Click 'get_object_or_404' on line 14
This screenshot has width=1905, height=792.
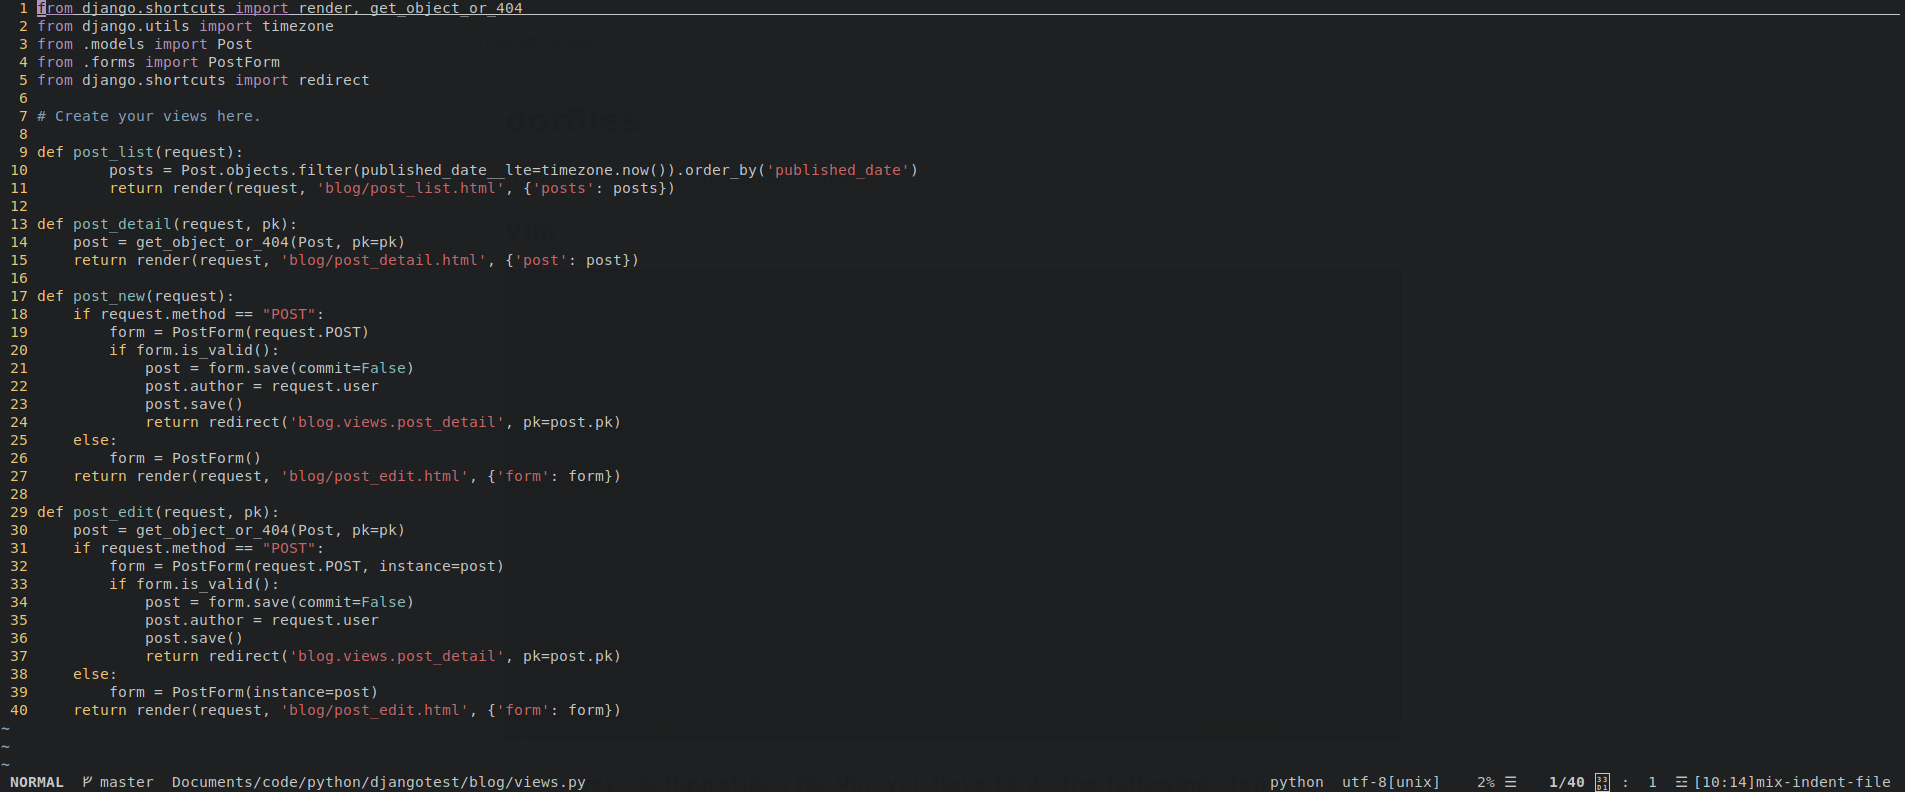212,242
